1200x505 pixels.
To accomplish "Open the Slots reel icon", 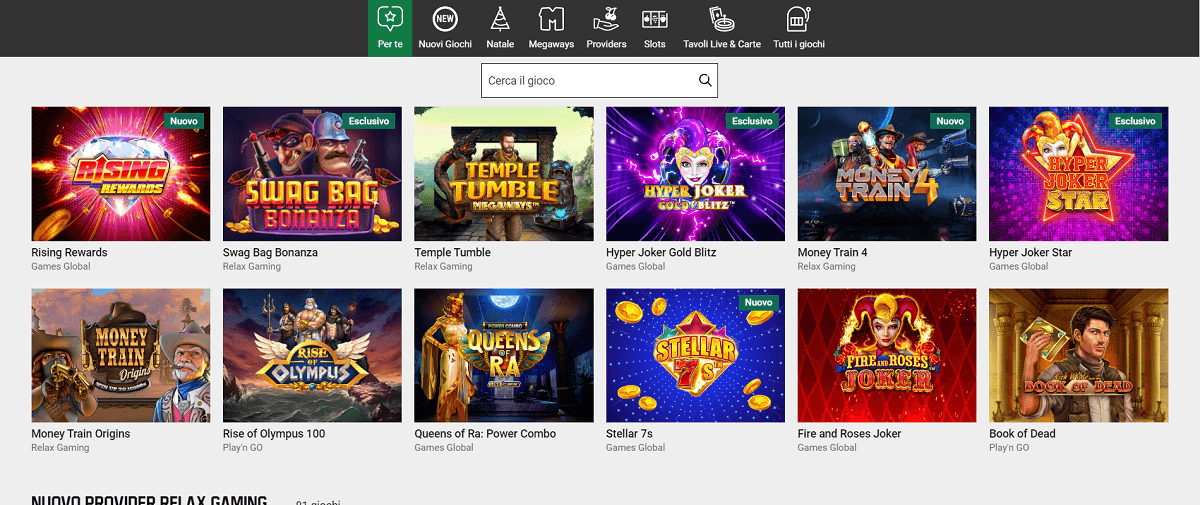I will tap(655, 18).
